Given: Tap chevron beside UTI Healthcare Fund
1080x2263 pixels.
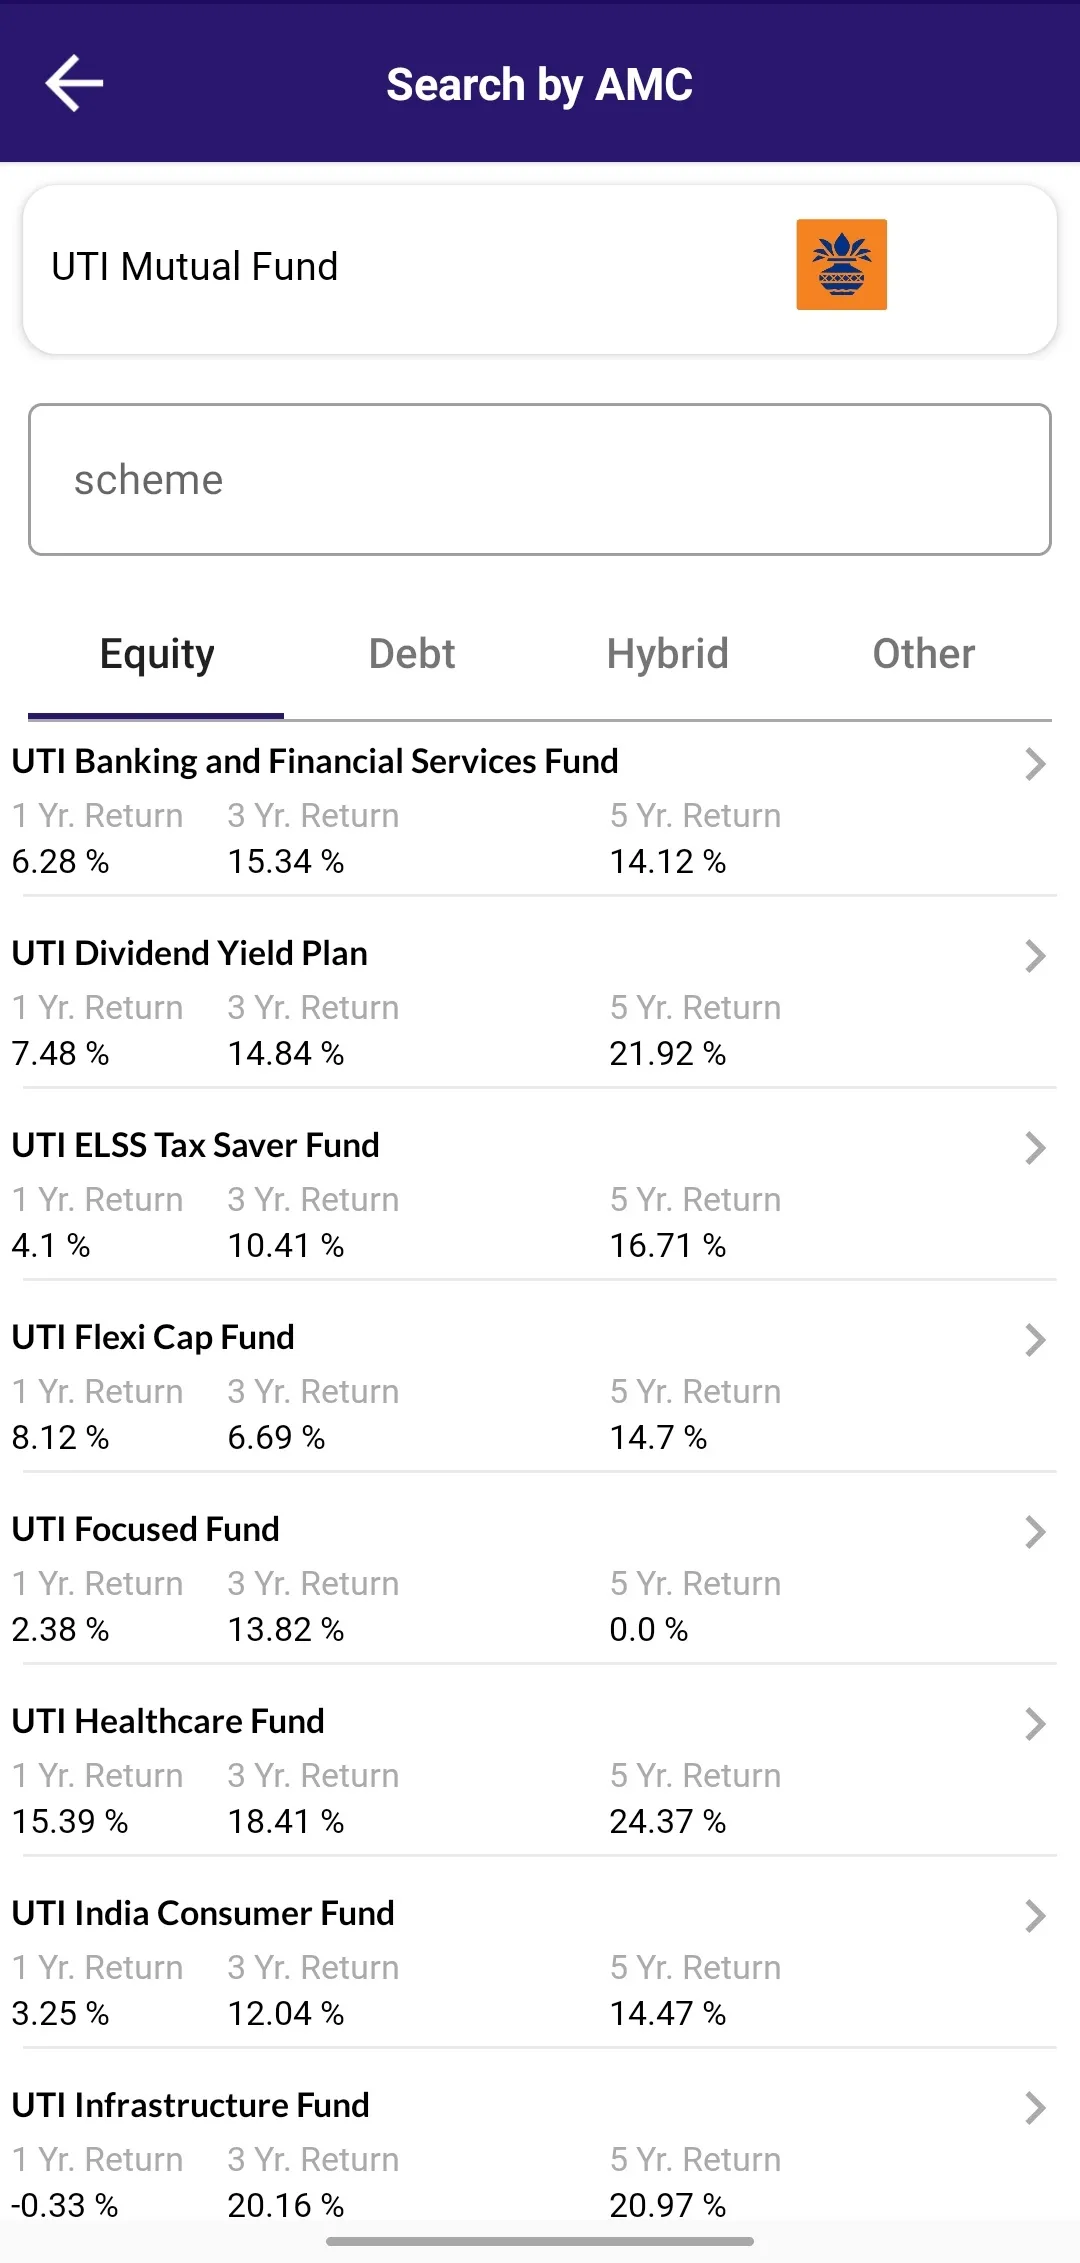Looking at the screenshot, I should click(1035, 1724).
